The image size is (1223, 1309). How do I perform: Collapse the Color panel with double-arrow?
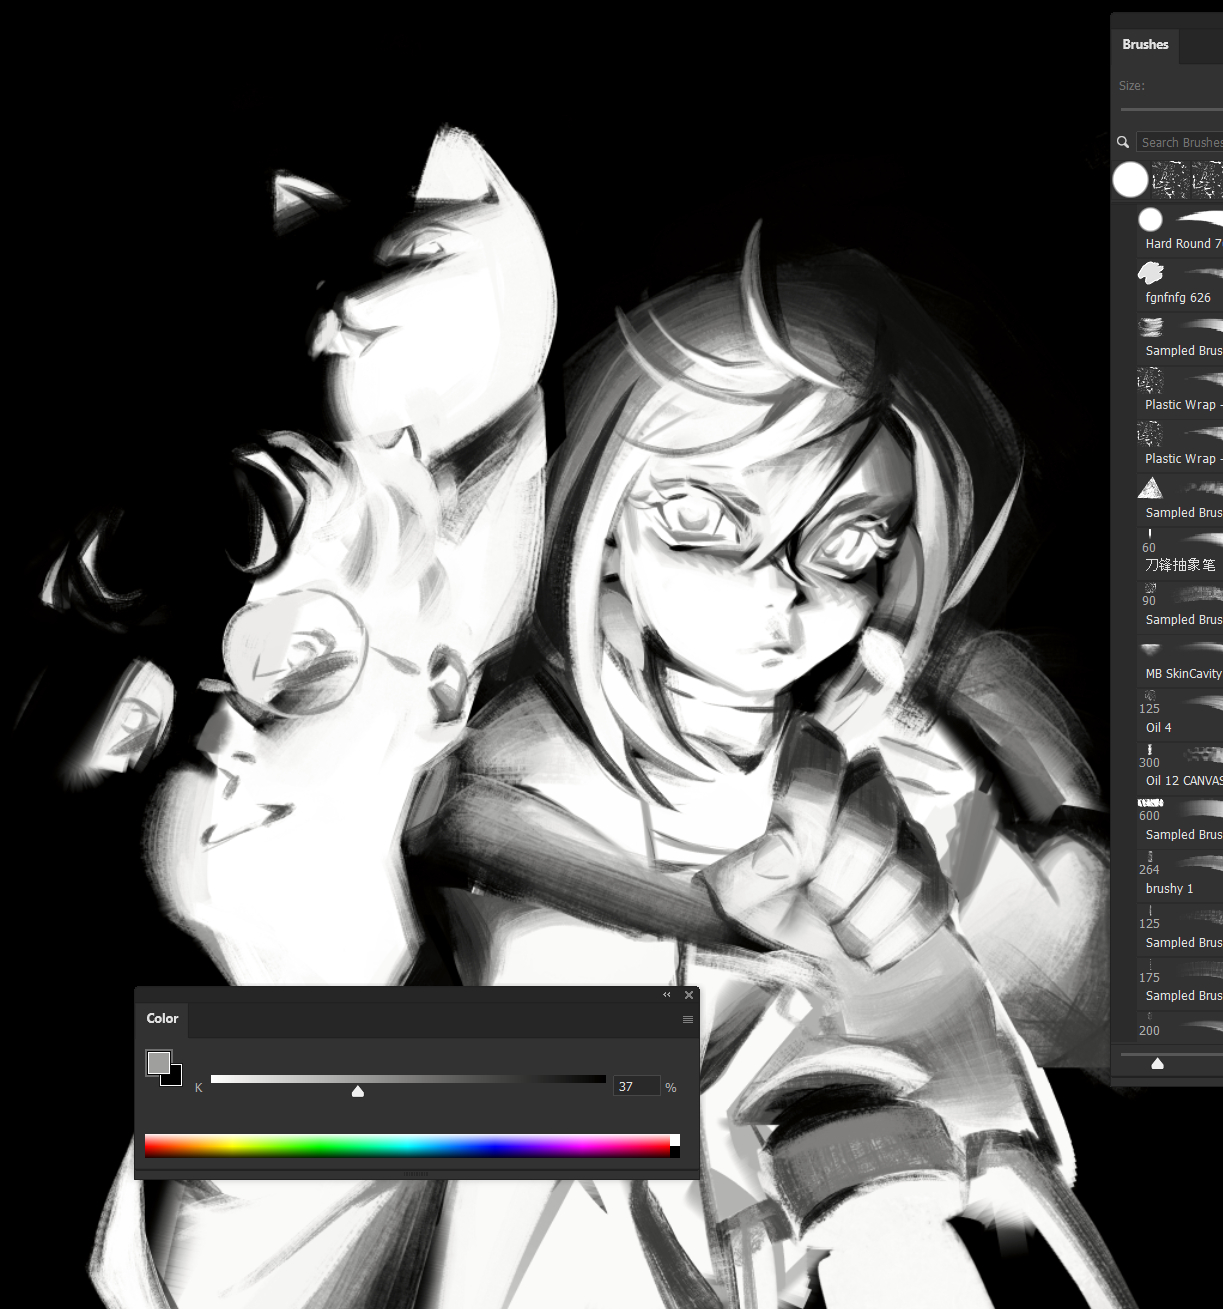(667, 995)
